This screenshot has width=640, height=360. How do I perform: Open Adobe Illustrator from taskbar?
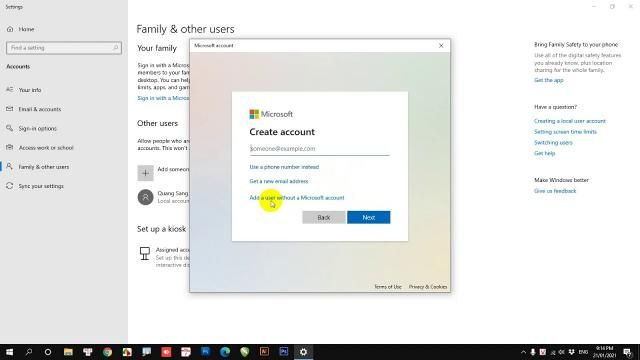(264, 352)
